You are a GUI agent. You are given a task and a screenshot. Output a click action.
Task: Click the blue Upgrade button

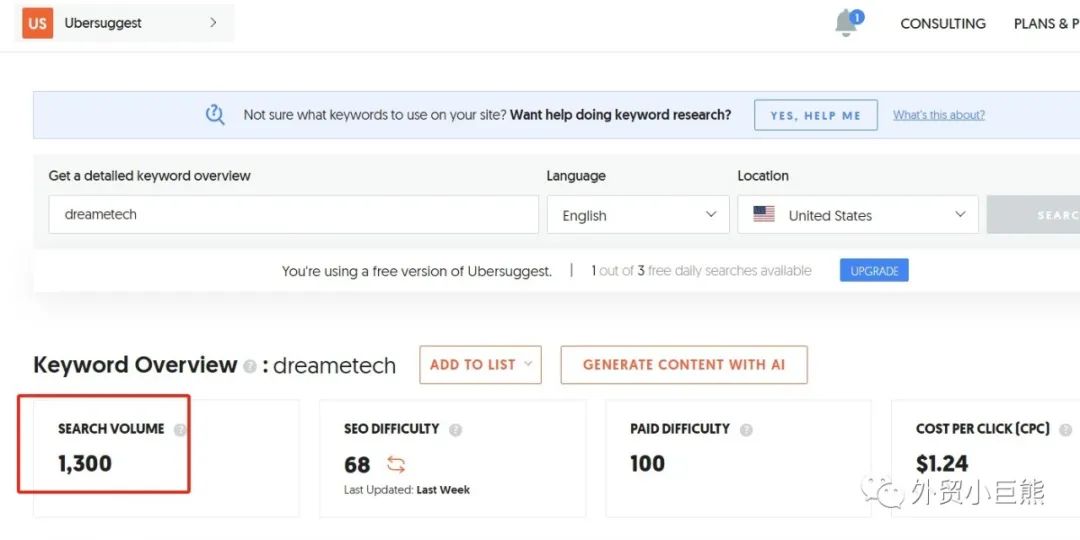point(874,271)
